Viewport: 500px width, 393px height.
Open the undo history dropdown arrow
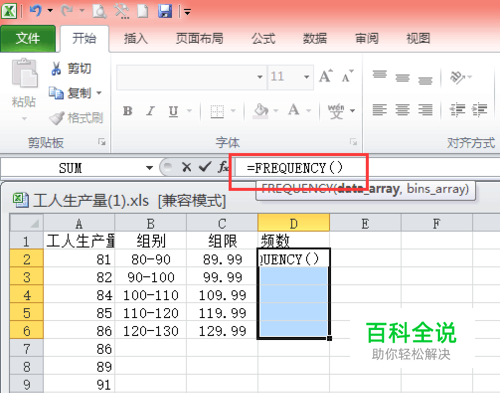click(x=50, y=11)
